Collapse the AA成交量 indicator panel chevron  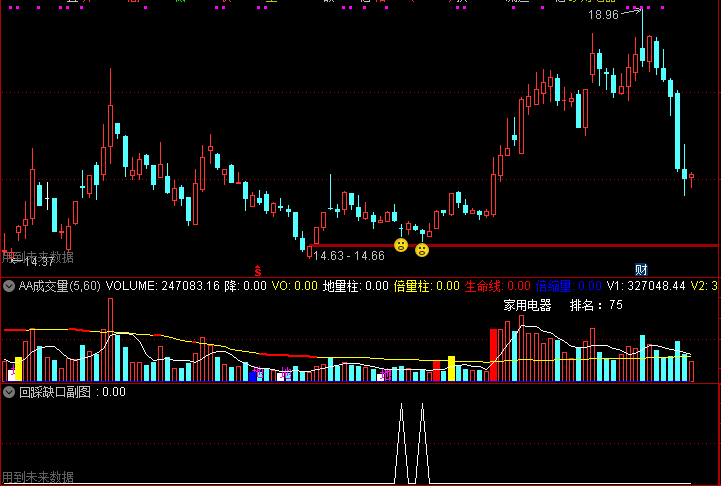[9, 286]
